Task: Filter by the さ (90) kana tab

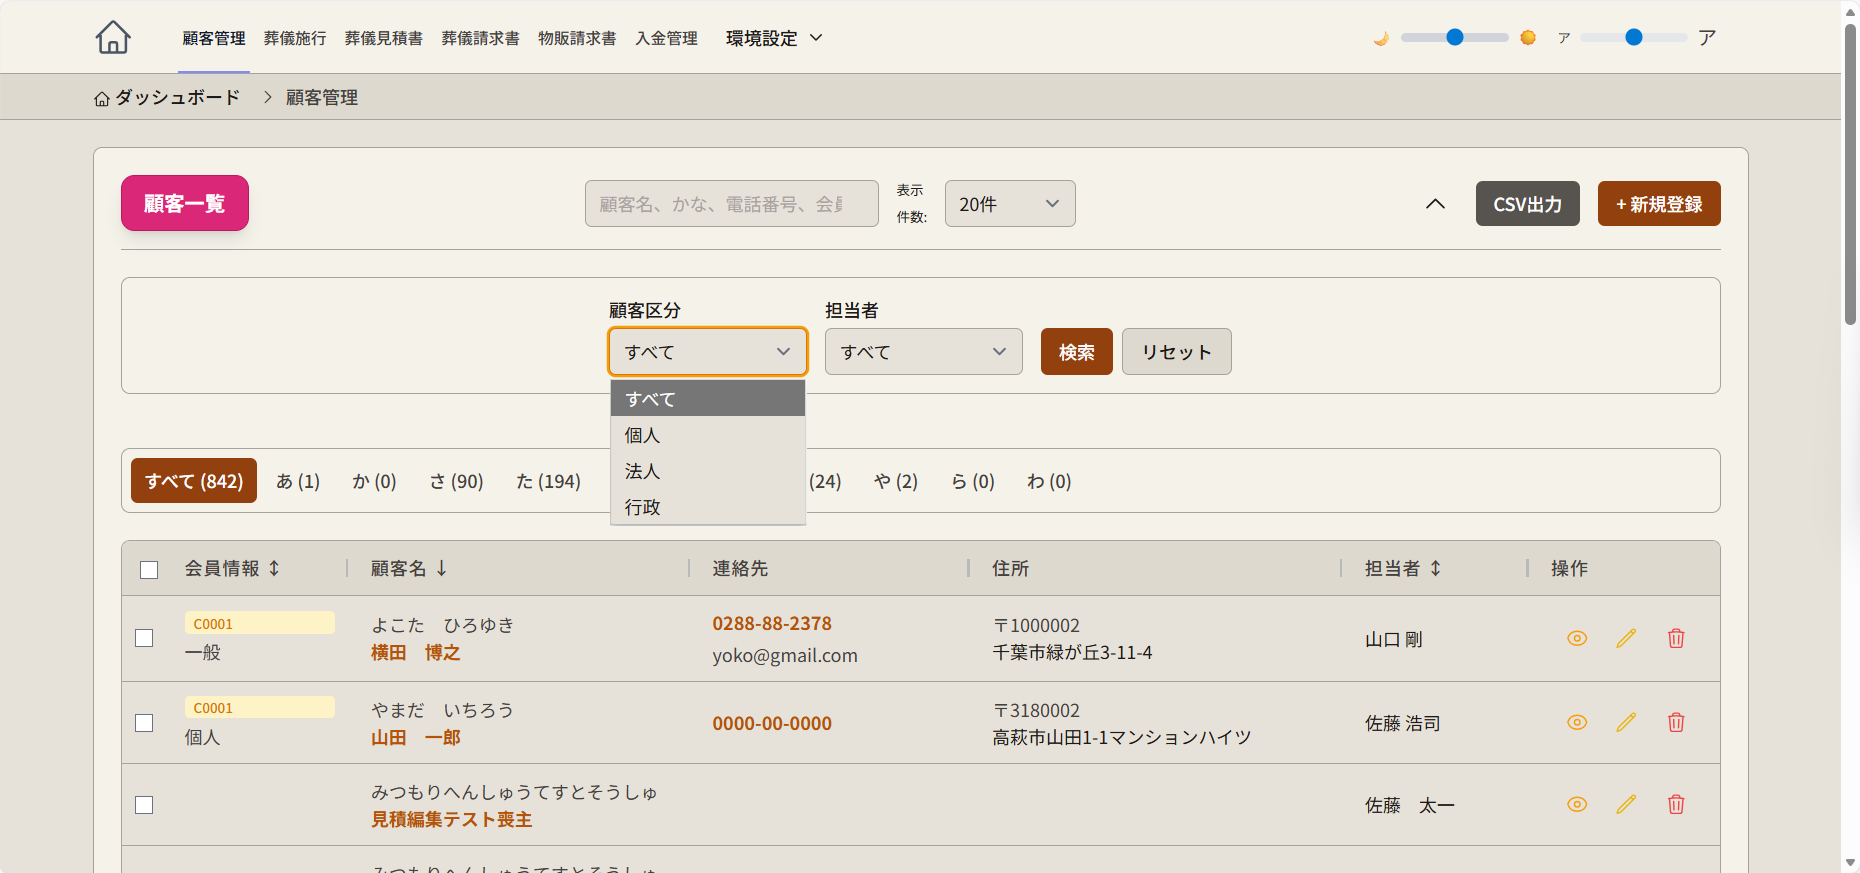Action: (456, 482)
